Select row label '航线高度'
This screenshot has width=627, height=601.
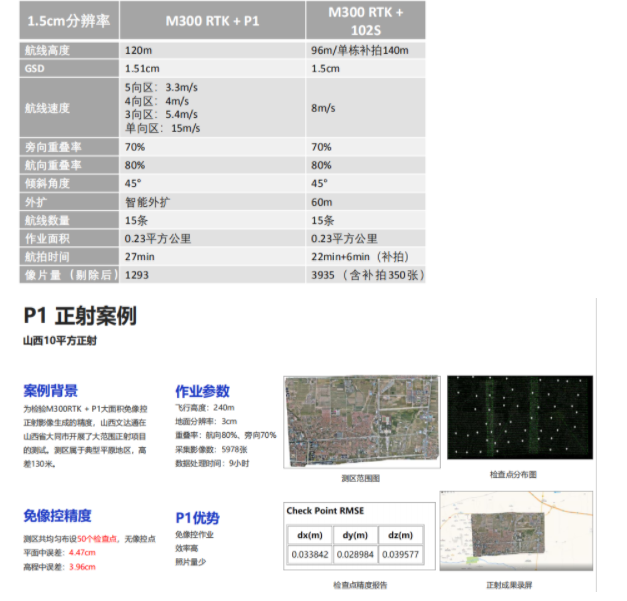click(x=69, y=50)
